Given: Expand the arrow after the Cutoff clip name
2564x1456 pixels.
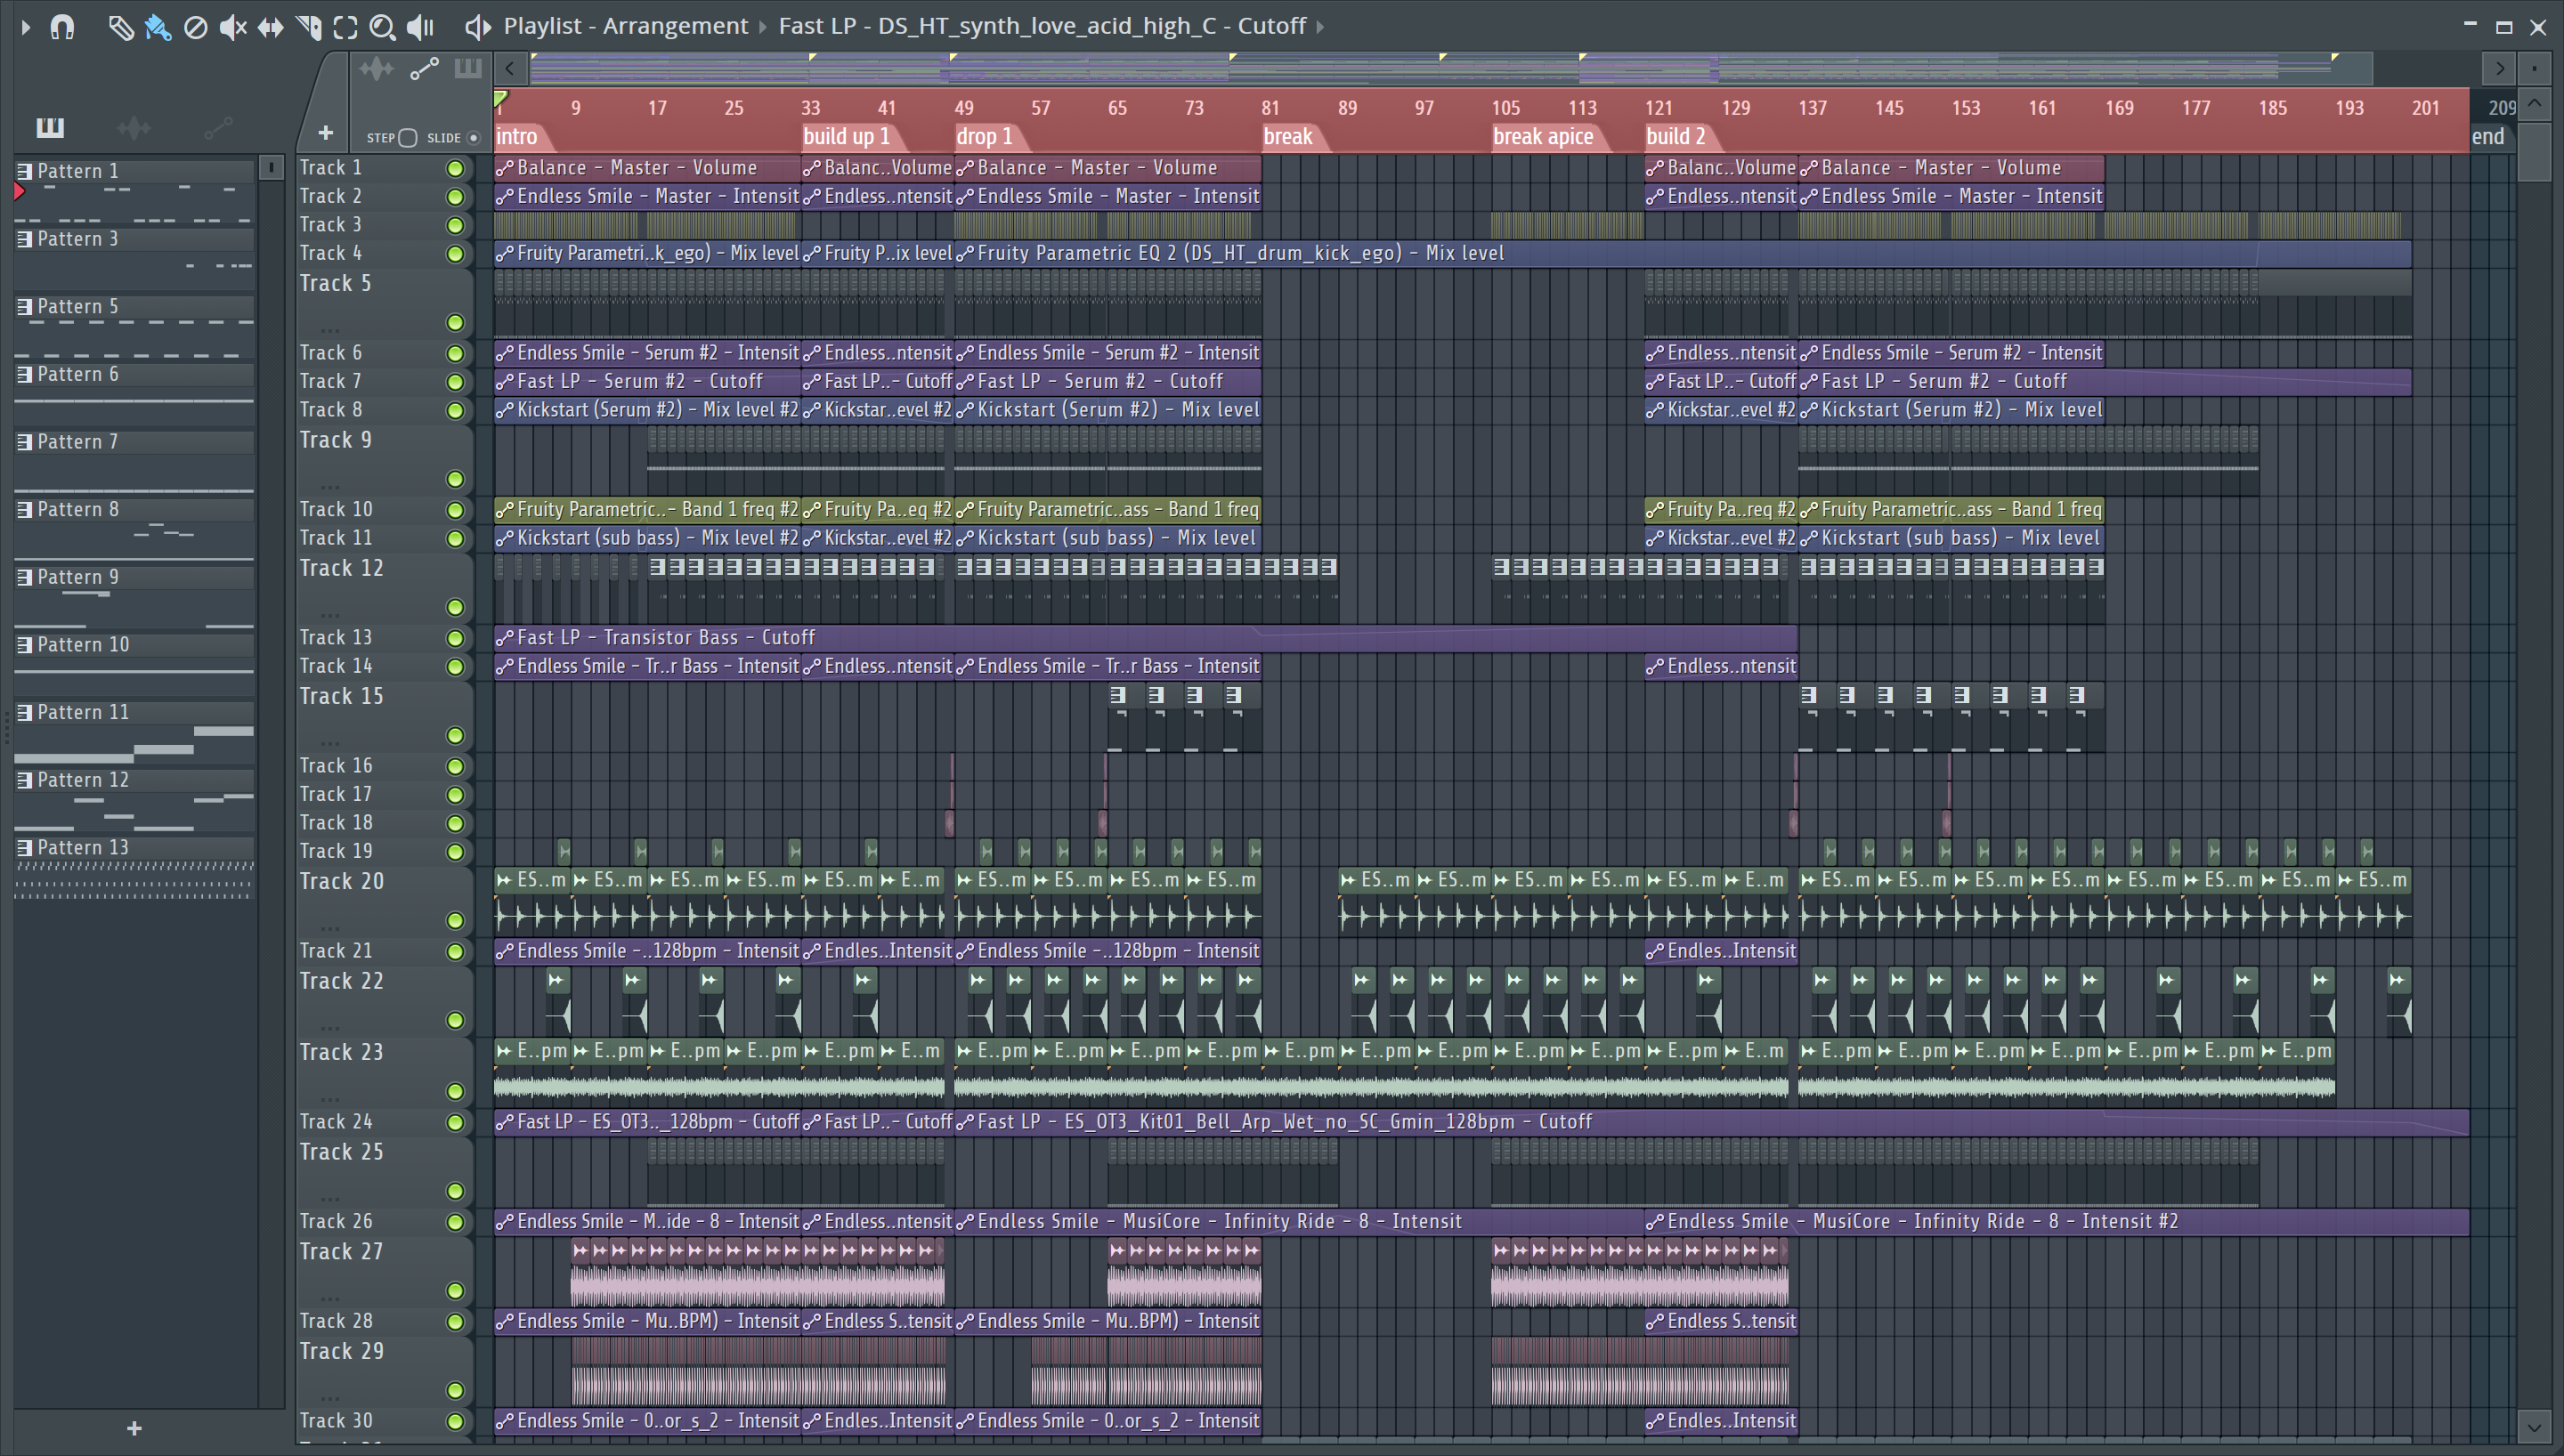Looking at the screenshot, I should [1320, 27].
